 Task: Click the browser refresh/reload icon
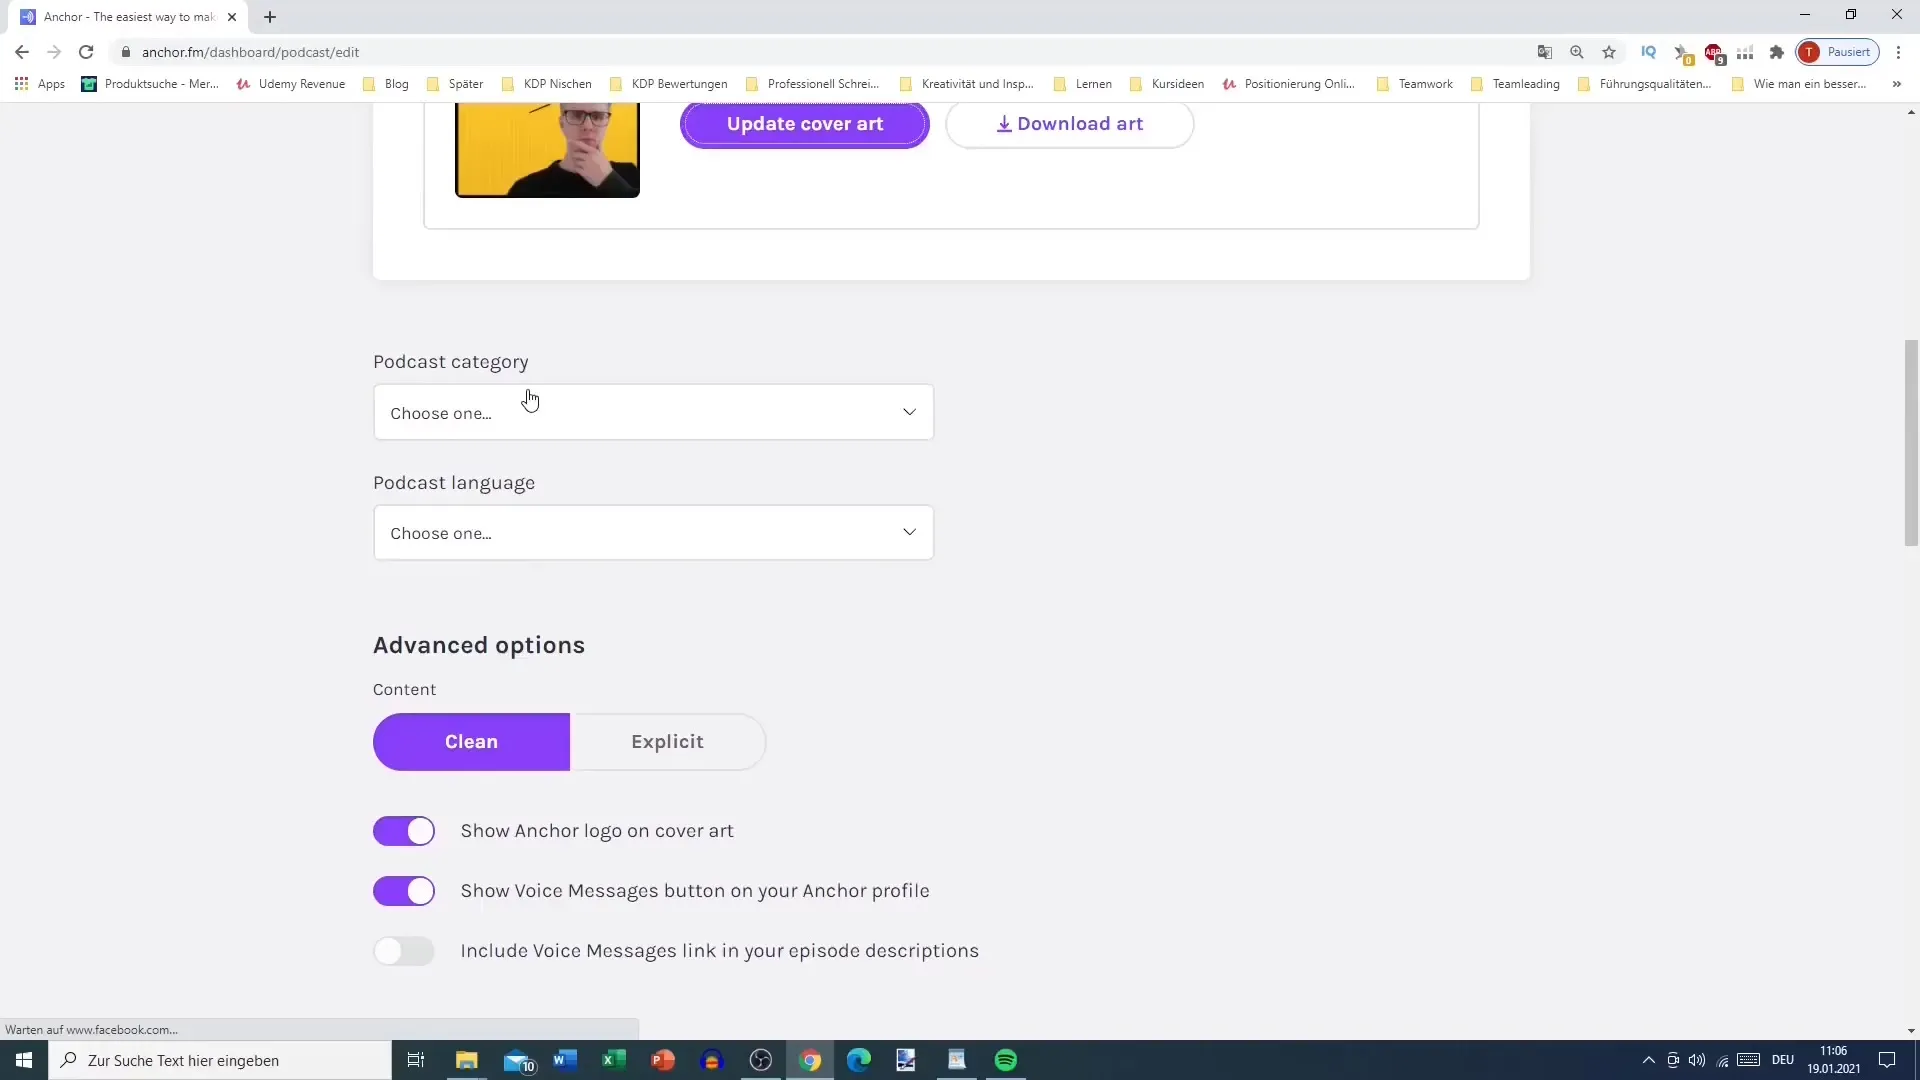click(86, 51)
